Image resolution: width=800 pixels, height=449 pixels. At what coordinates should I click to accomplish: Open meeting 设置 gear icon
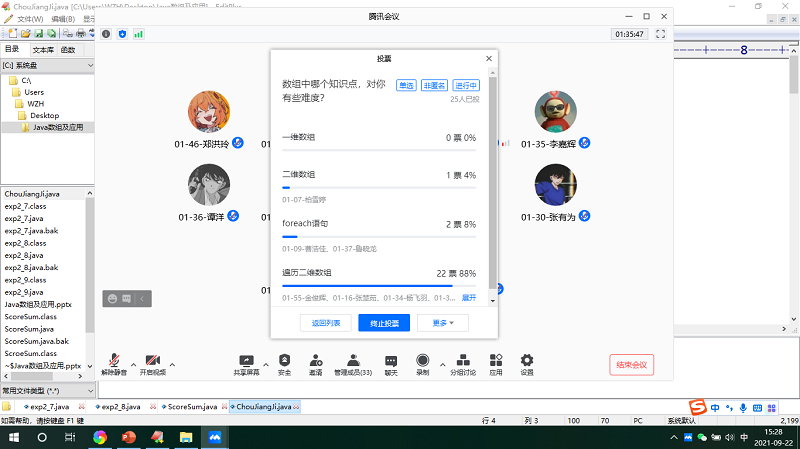(x=526, y=360)
